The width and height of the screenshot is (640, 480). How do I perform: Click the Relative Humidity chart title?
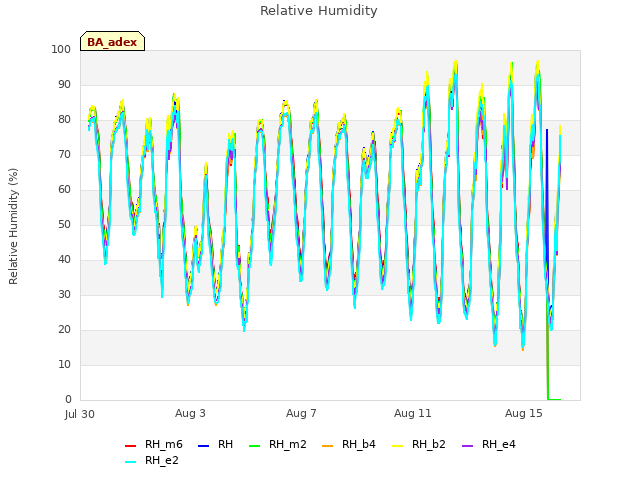tap(319, 11)
